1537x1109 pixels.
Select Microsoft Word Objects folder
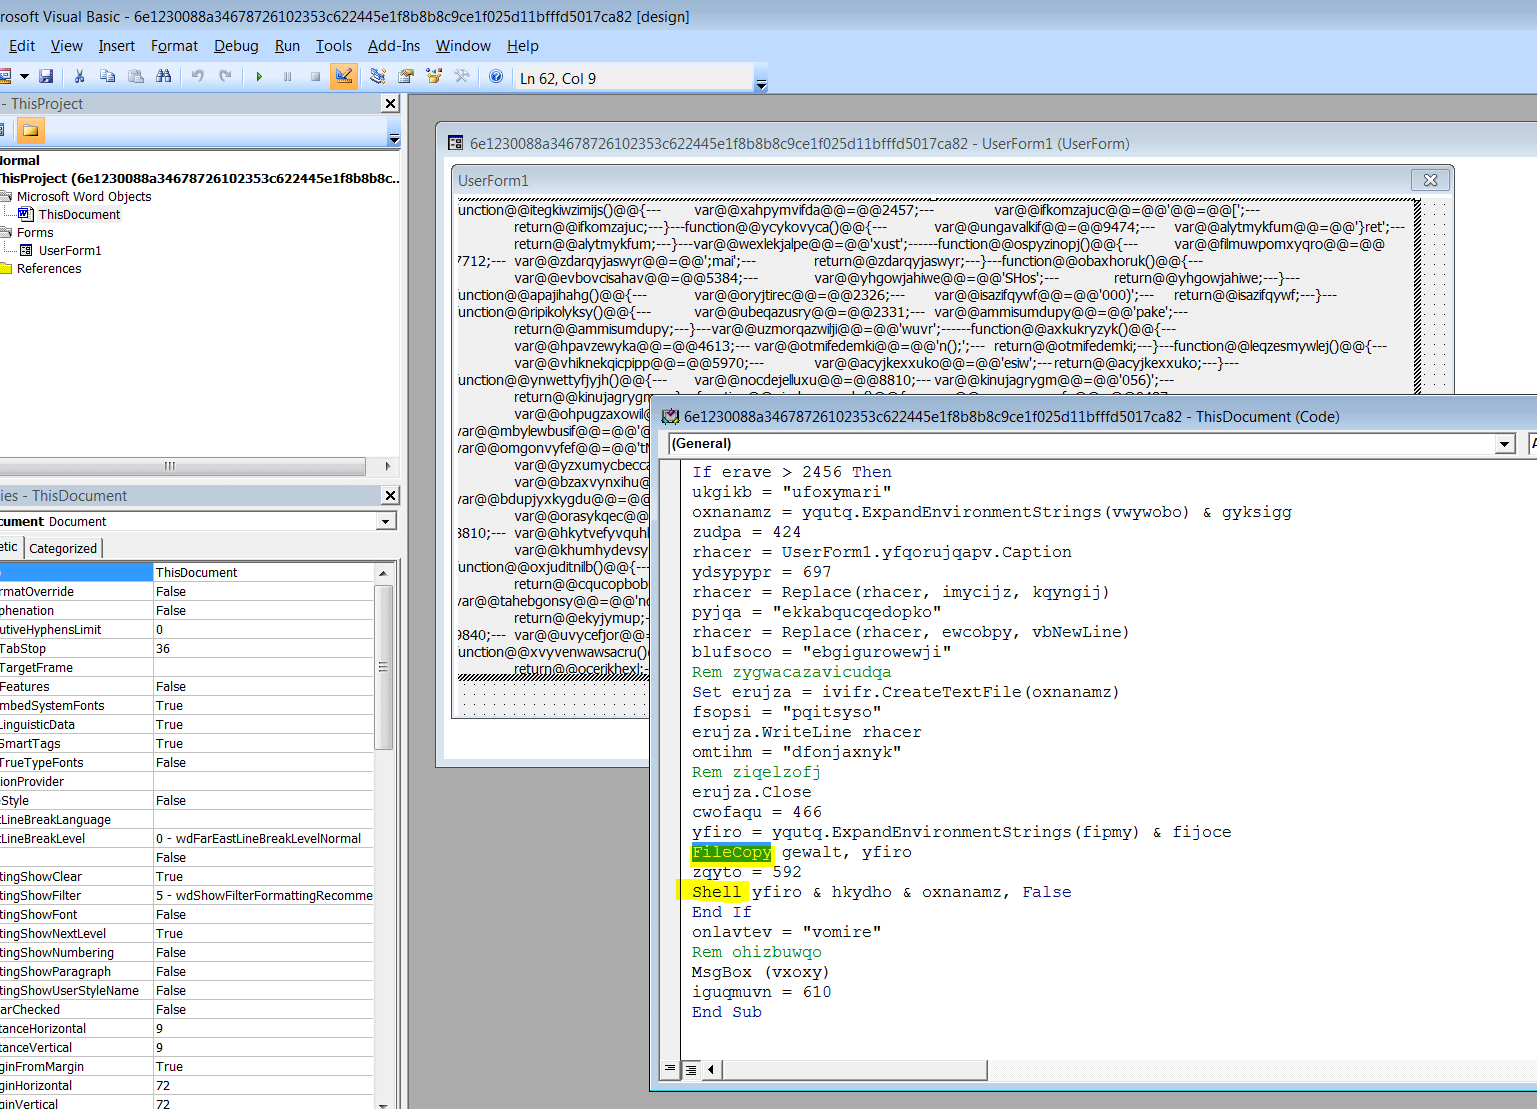click(x=84, y=196)
